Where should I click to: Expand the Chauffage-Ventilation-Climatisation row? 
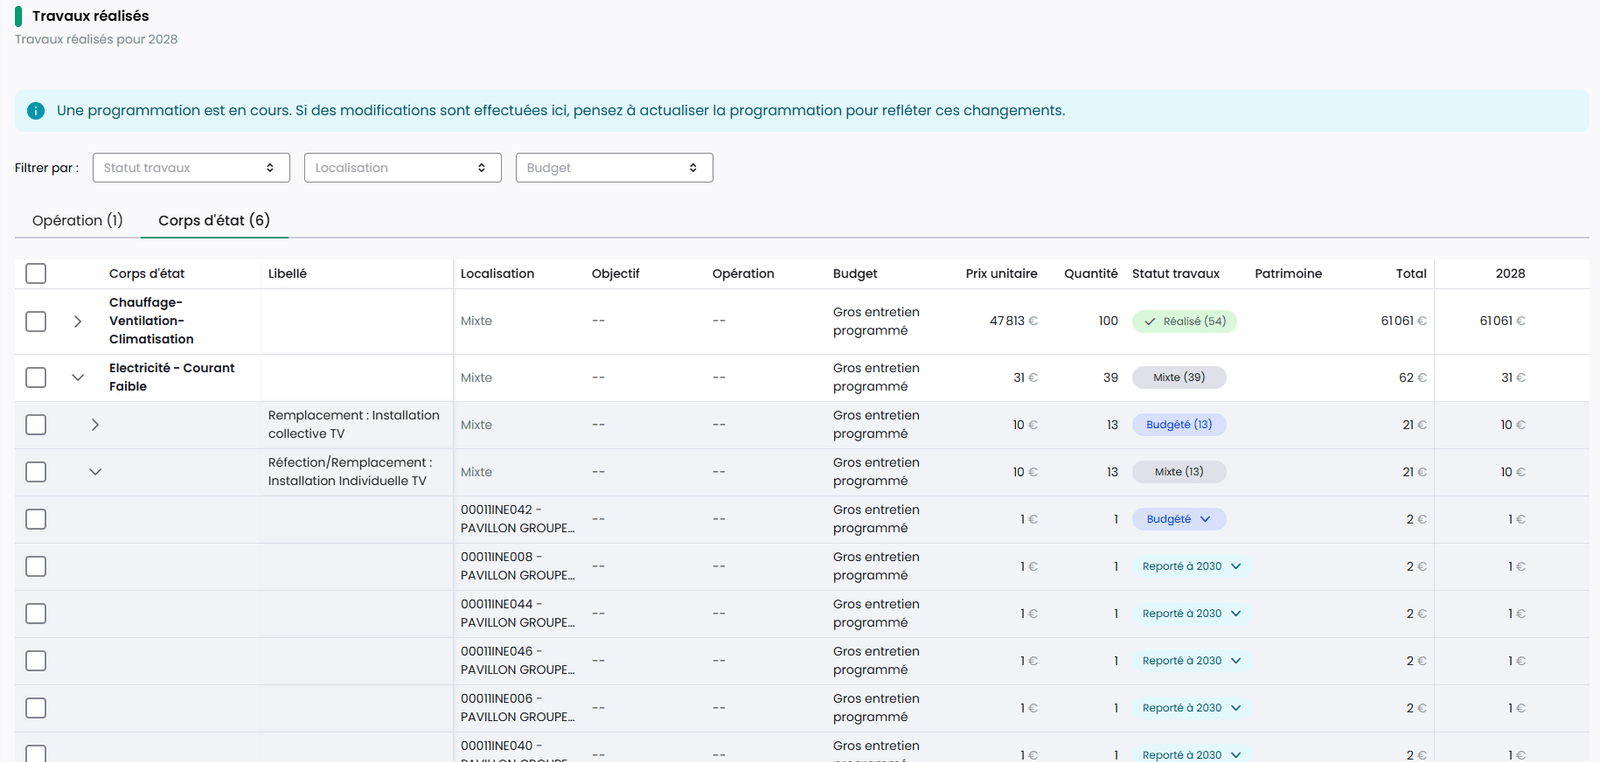78,321
